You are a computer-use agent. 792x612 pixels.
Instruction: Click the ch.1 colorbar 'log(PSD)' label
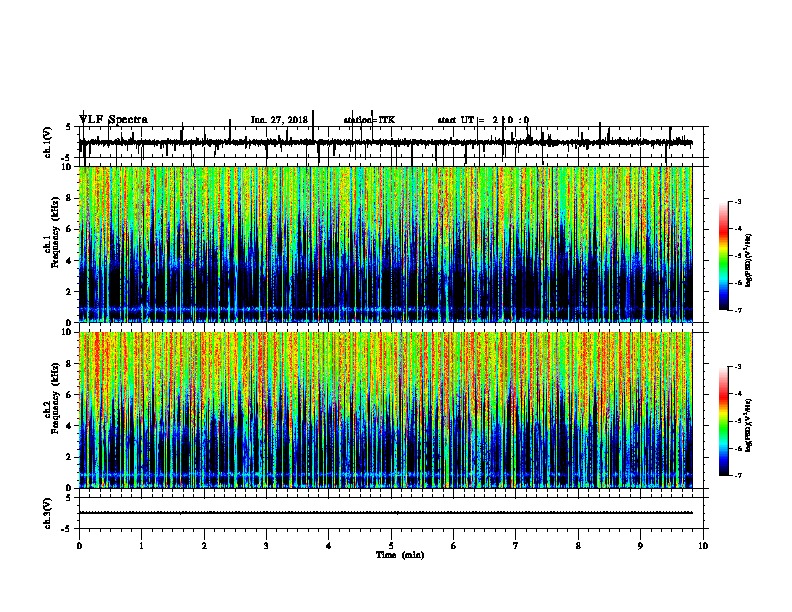[748, 261]
